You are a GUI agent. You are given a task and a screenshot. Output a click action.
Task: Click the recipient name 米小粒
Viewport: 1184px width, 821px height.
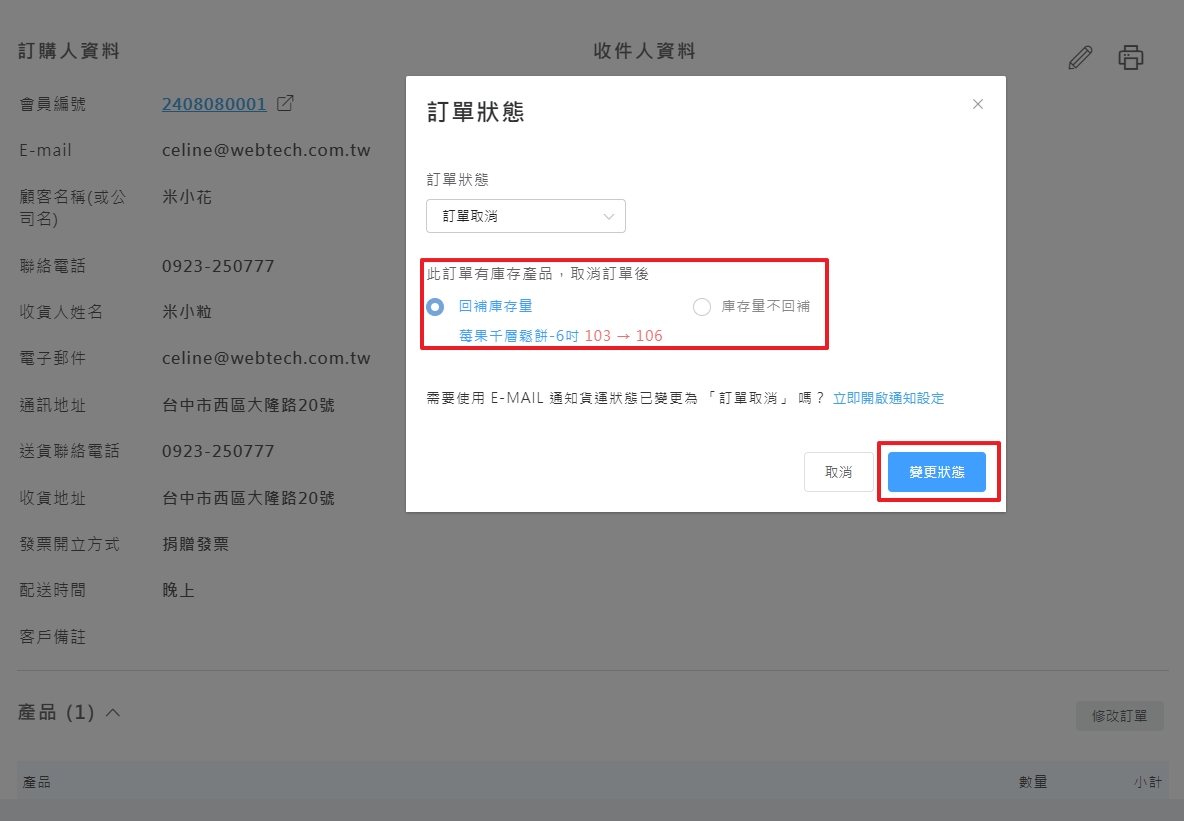(187, 312)
